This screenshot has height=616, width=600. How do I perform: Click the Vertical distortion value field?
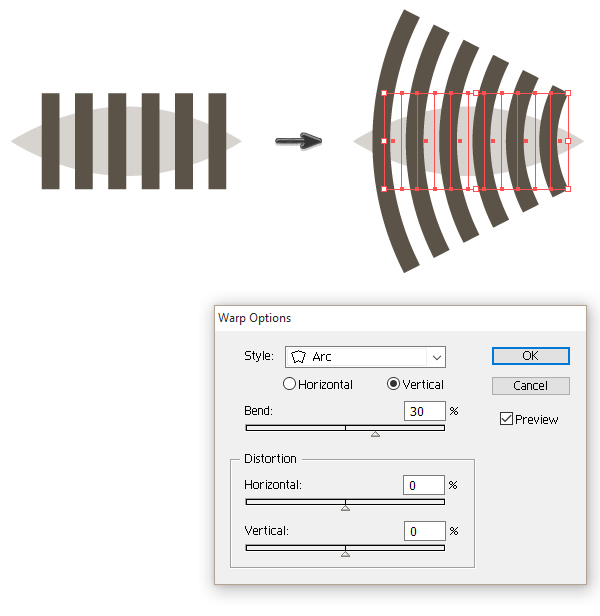[424, 531]
